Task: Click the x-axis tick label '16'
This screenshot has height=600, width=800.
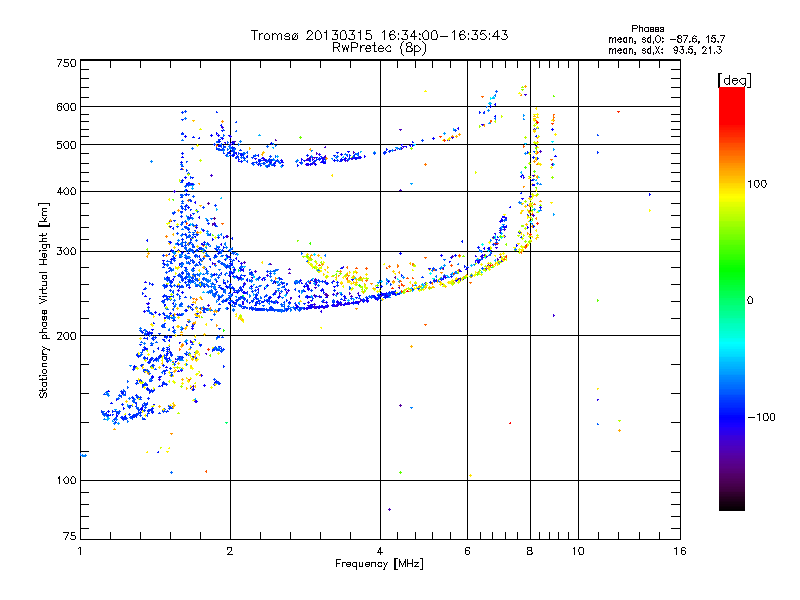Action: click(x=680, y=551)
